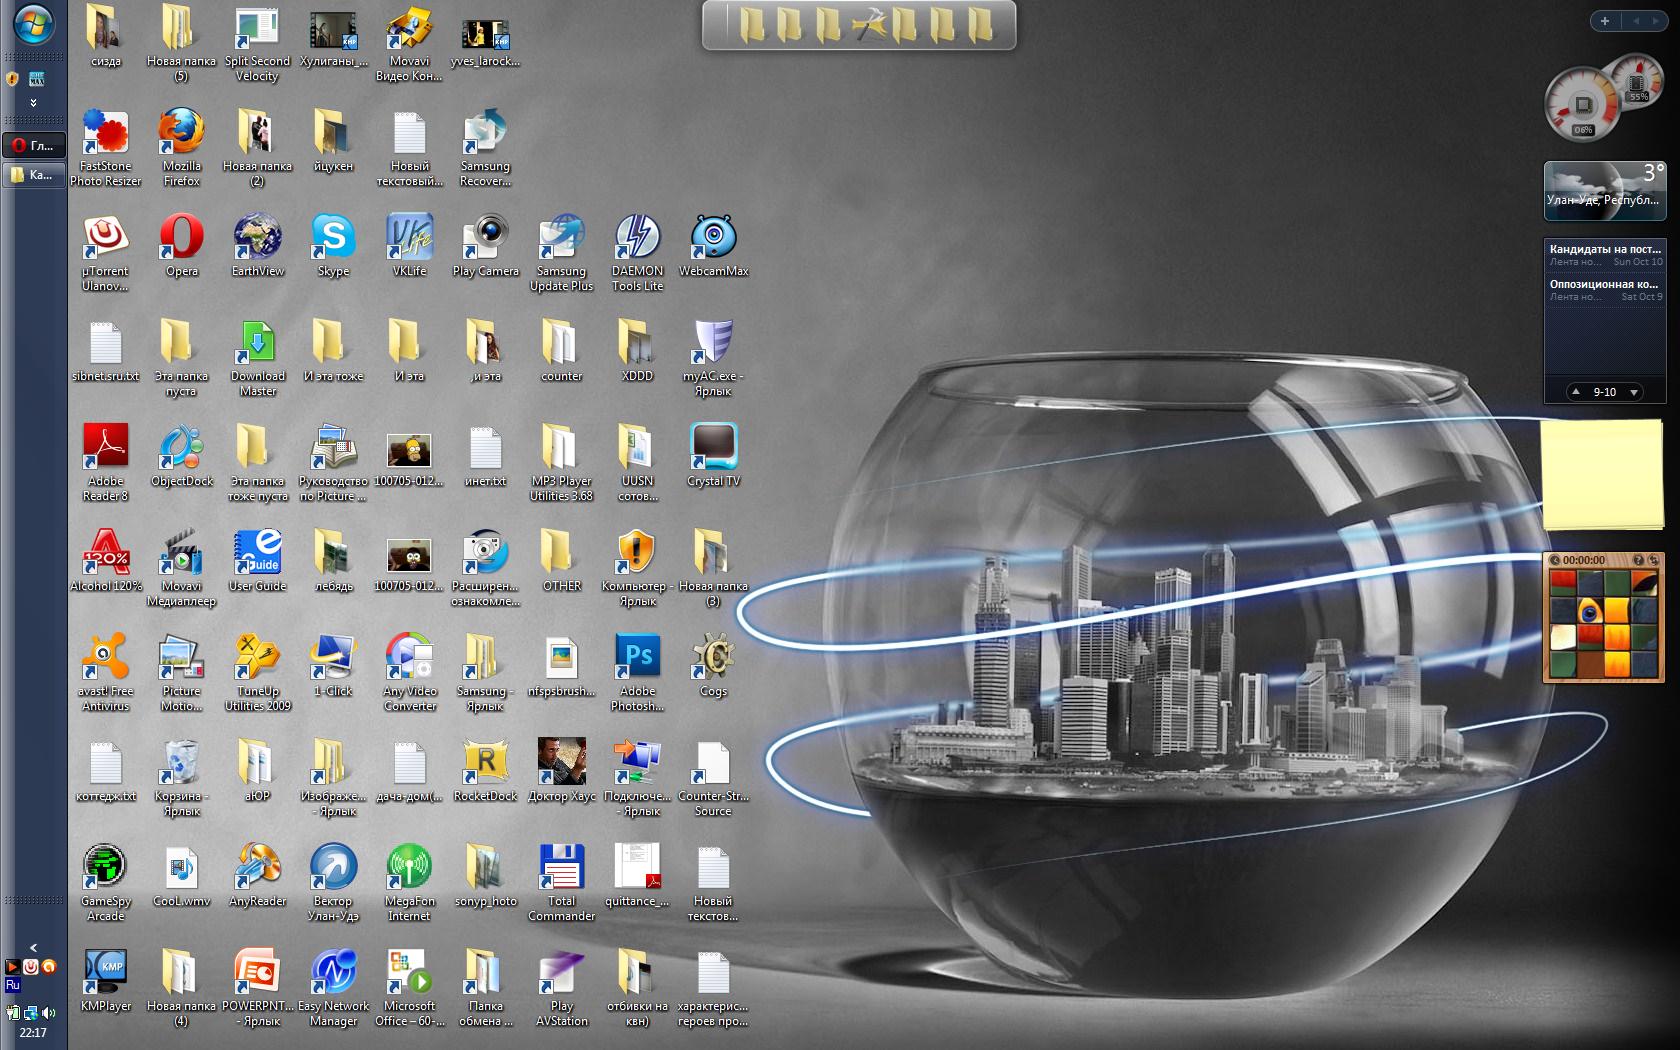Image resolution: width=1680 pixels, height=1050 pixels.
Task: Switch to the folder window taskbar button
Action: click(x=34, y=175)
